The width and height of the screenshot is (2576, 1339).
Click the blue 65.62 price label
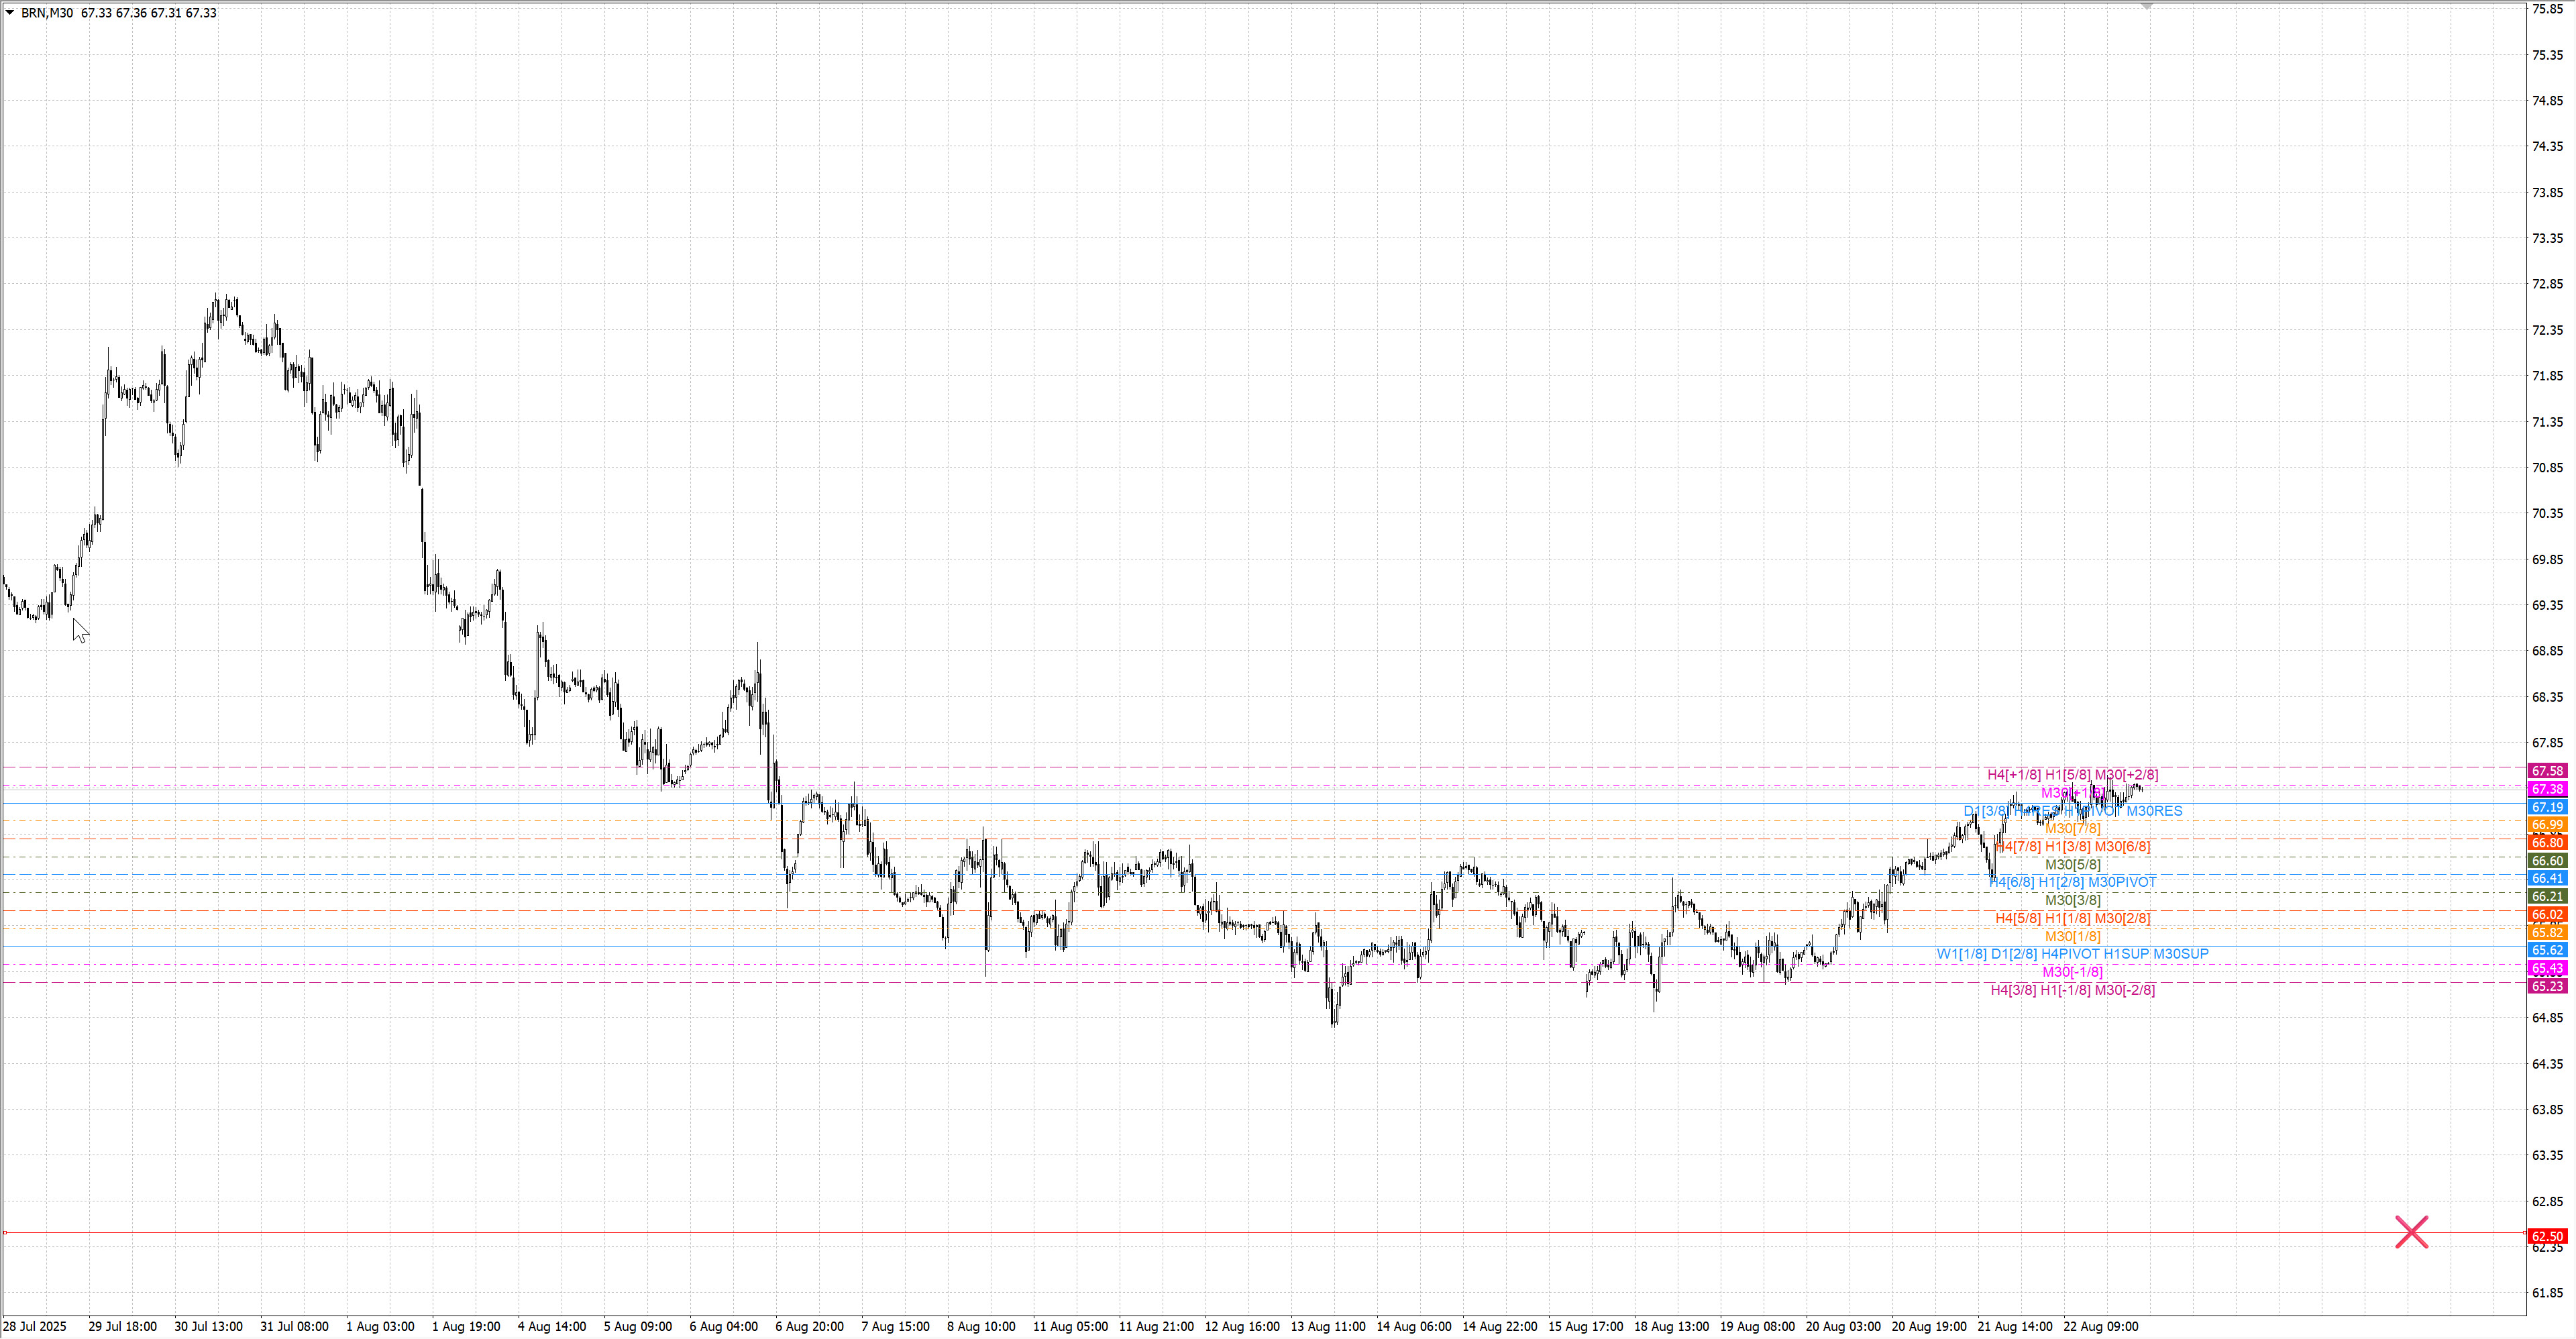point(2547,950)
